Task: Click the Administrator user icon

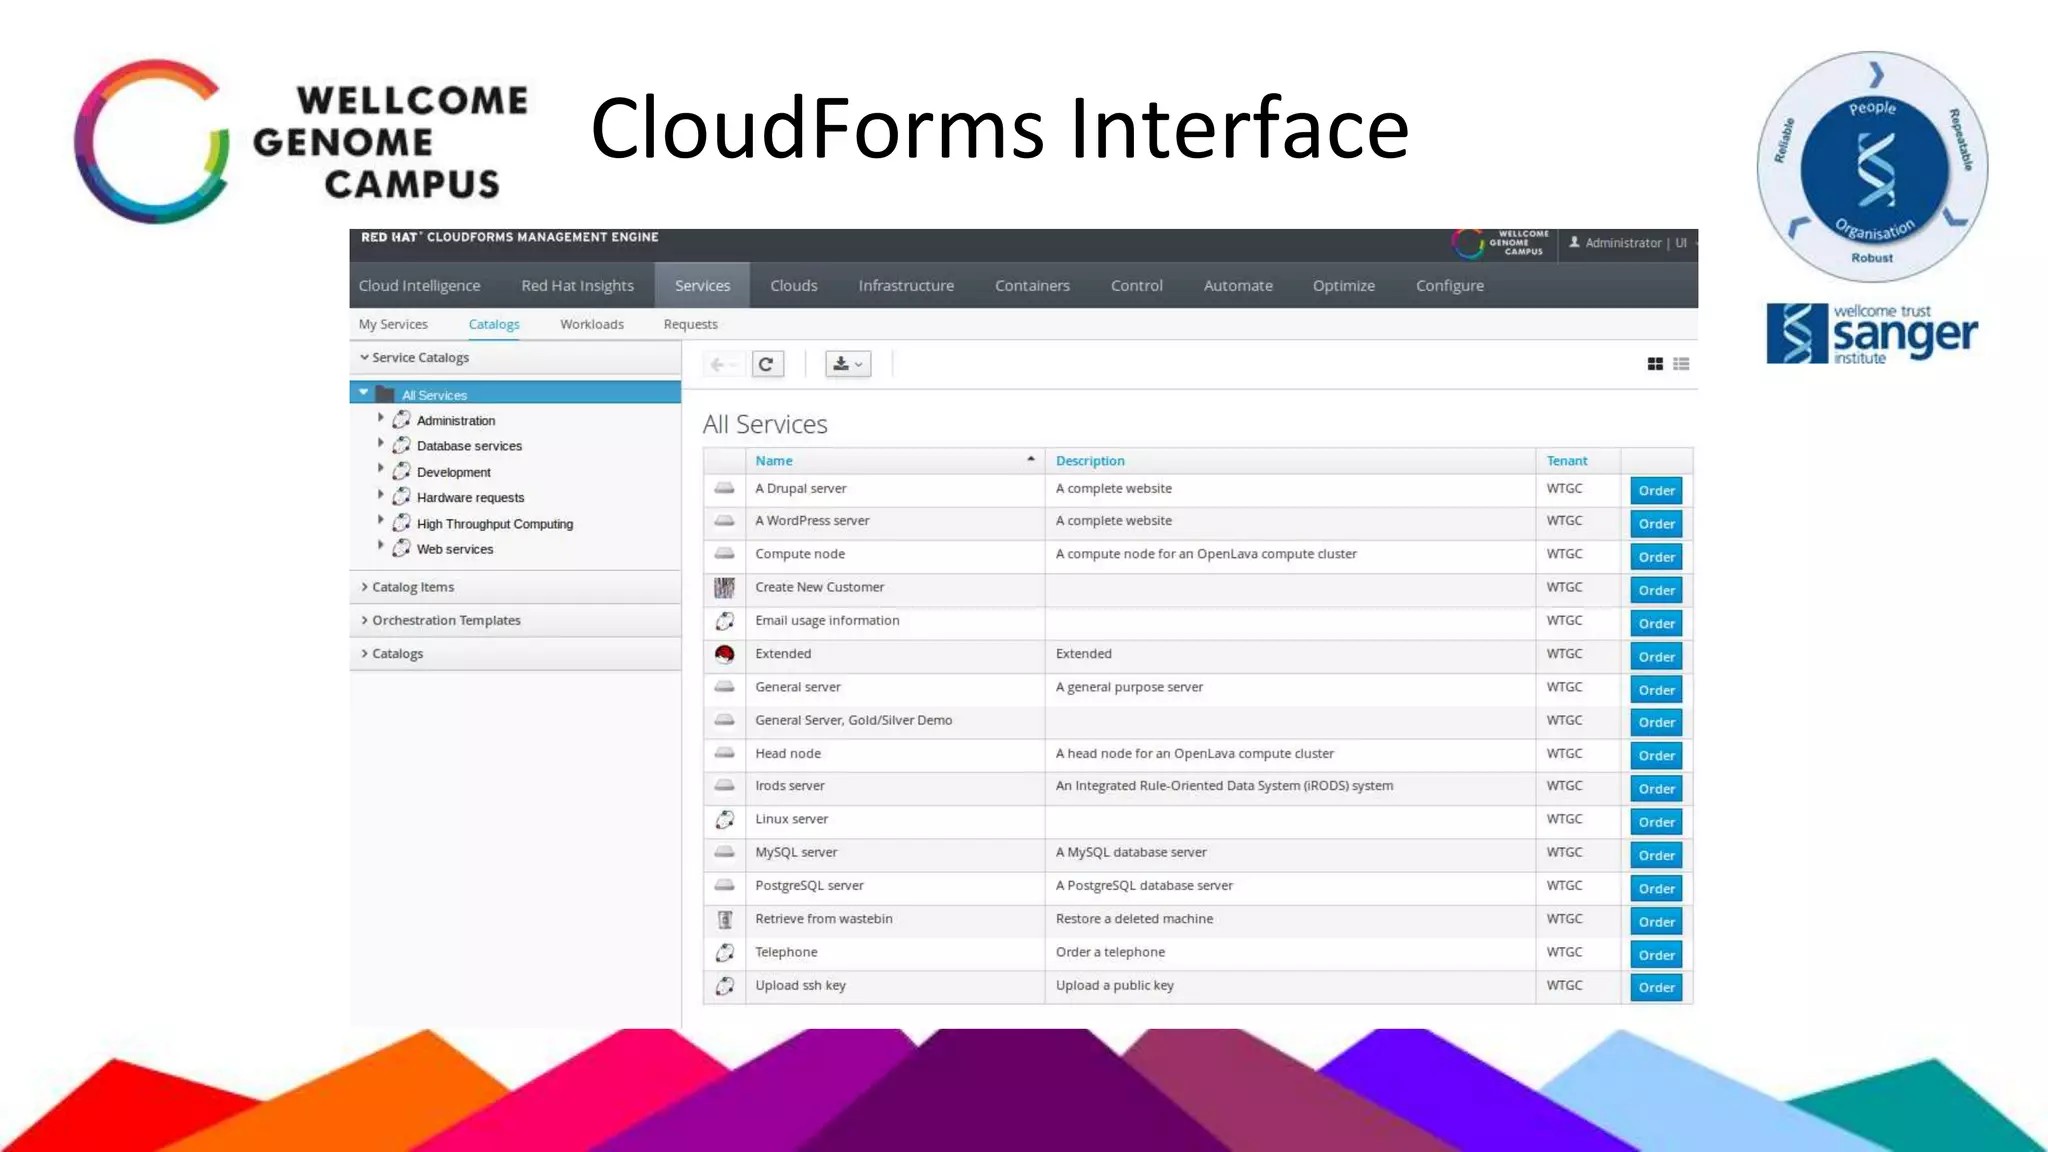Action: [1574, 242]
